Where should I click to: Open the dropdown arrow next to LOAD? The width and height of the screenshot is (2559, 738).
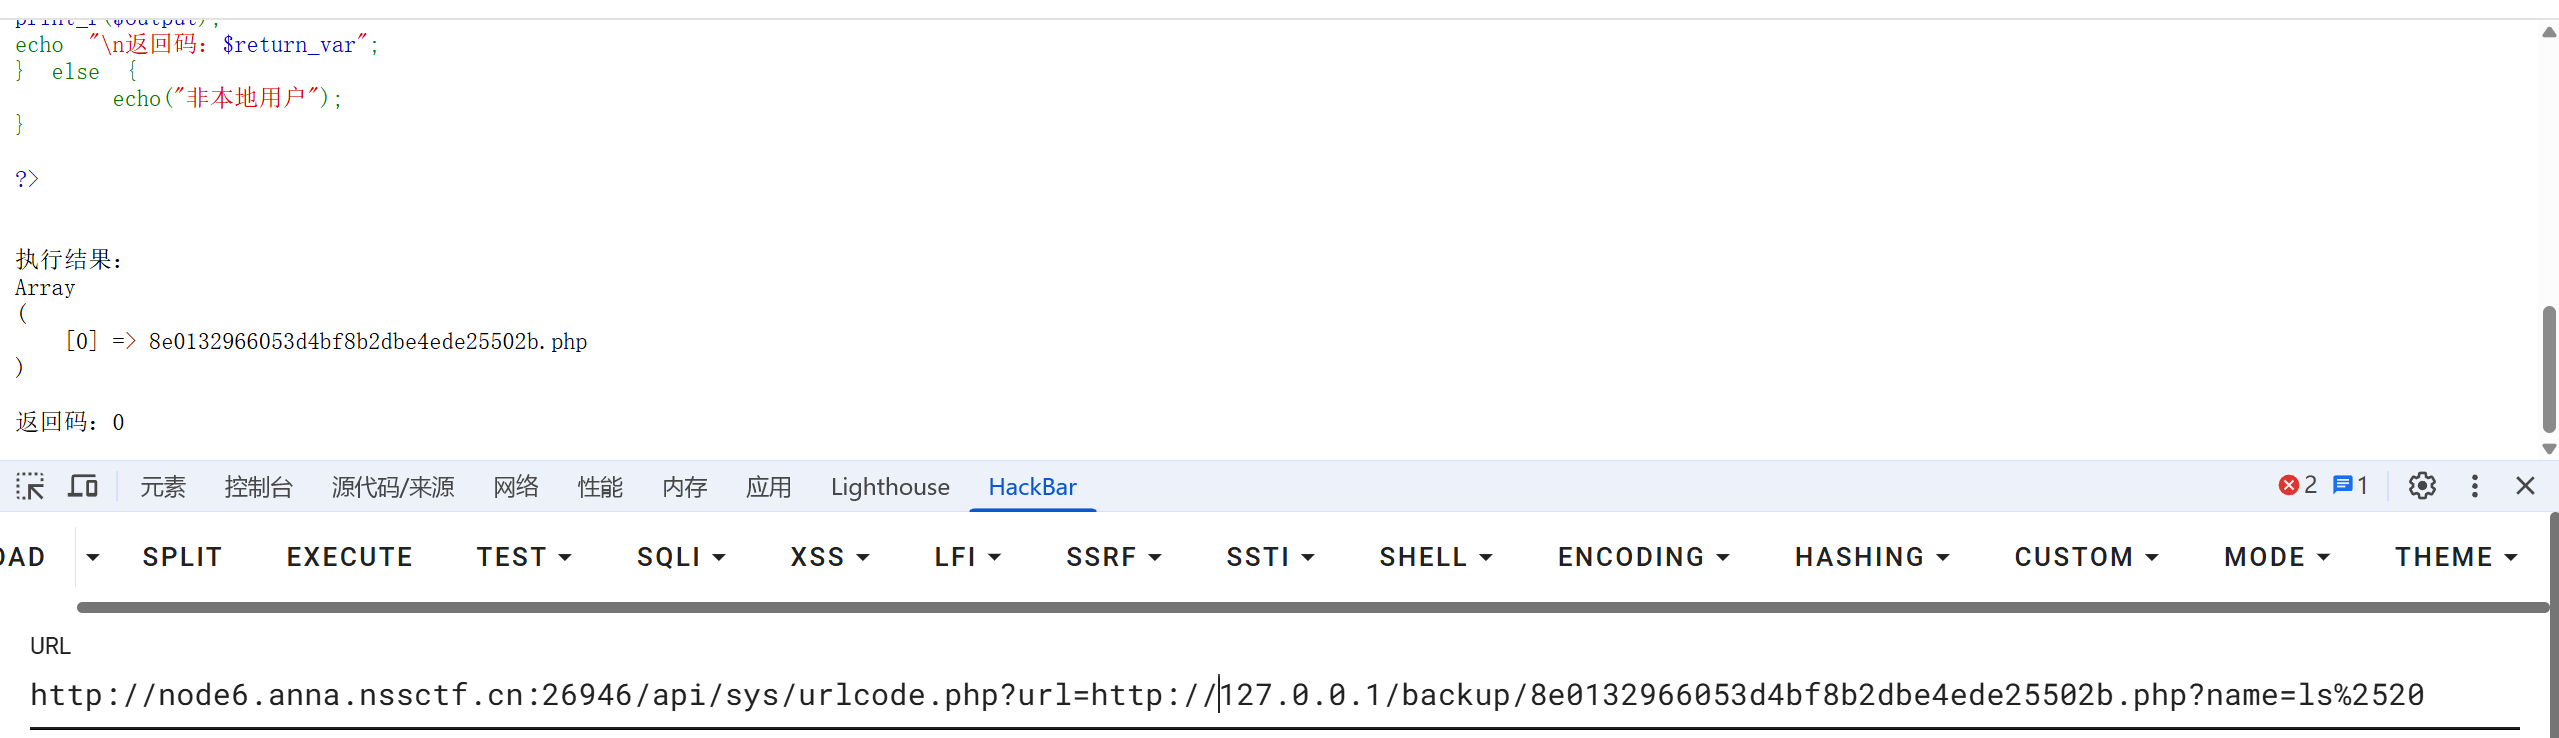(93, 557)
